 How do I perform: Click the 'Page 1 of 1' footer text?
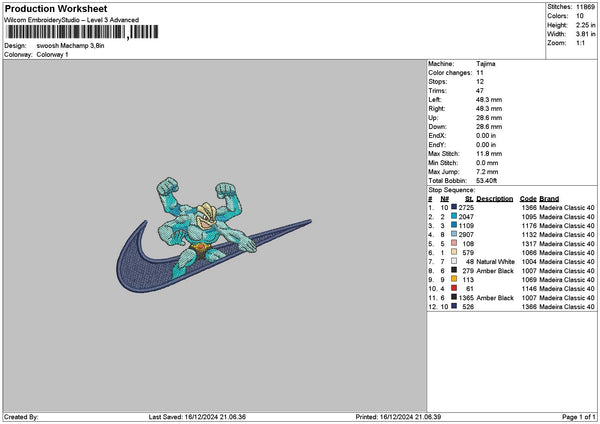pyautogui.click(x=579, y=417)
